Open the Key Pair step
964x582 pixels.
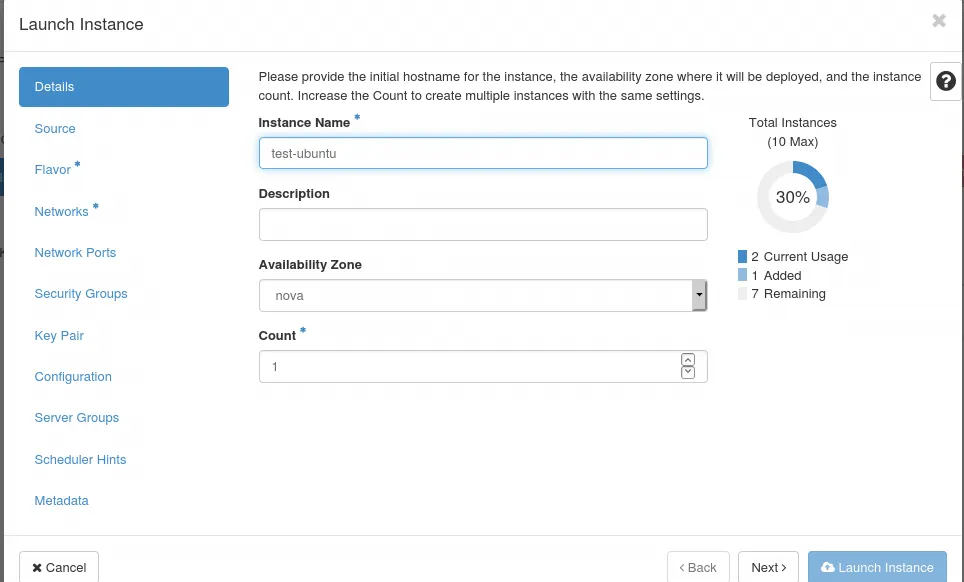(59, 336)
